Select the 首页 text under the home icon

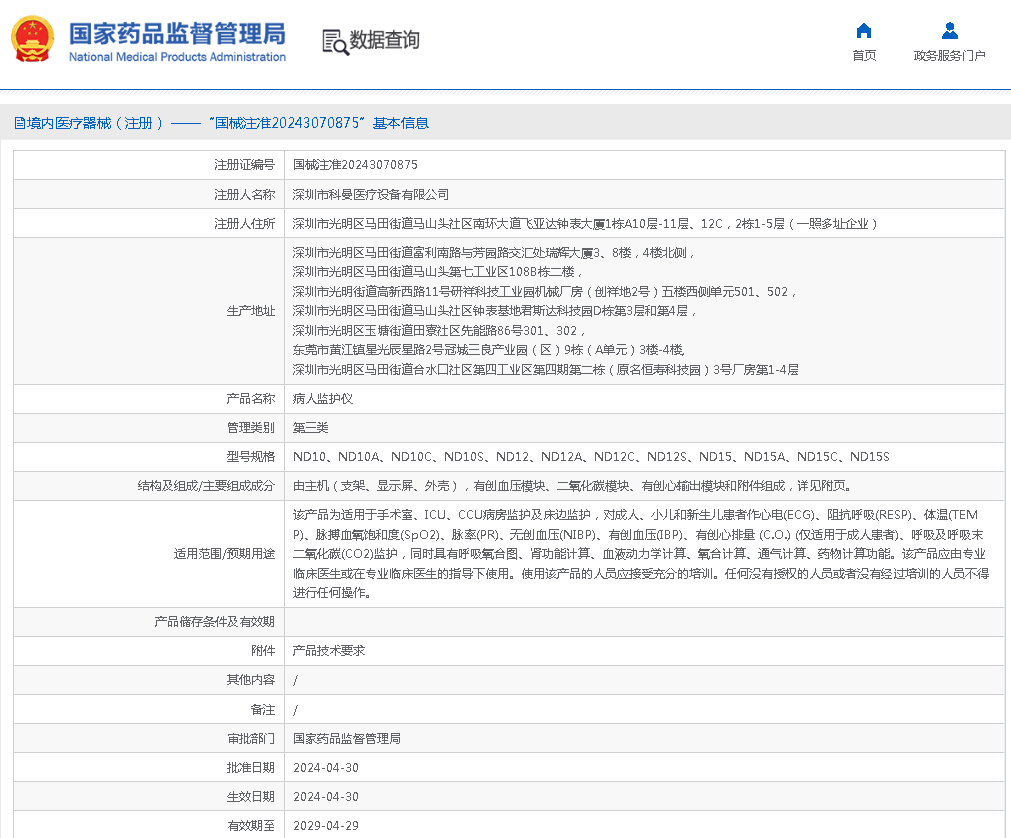[864, 56]
